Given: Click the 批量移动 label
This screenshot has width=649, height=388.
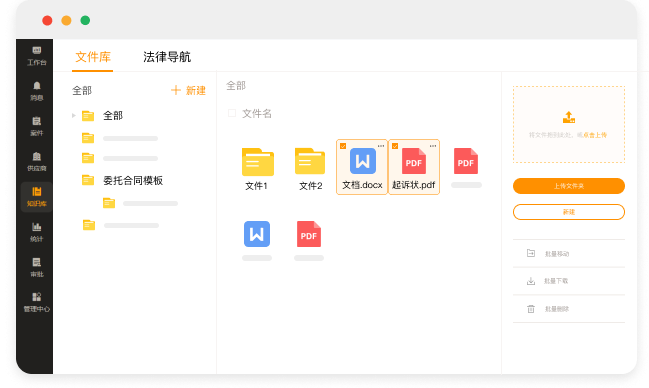Looking at the screenshot, I should tap(557, 253).
